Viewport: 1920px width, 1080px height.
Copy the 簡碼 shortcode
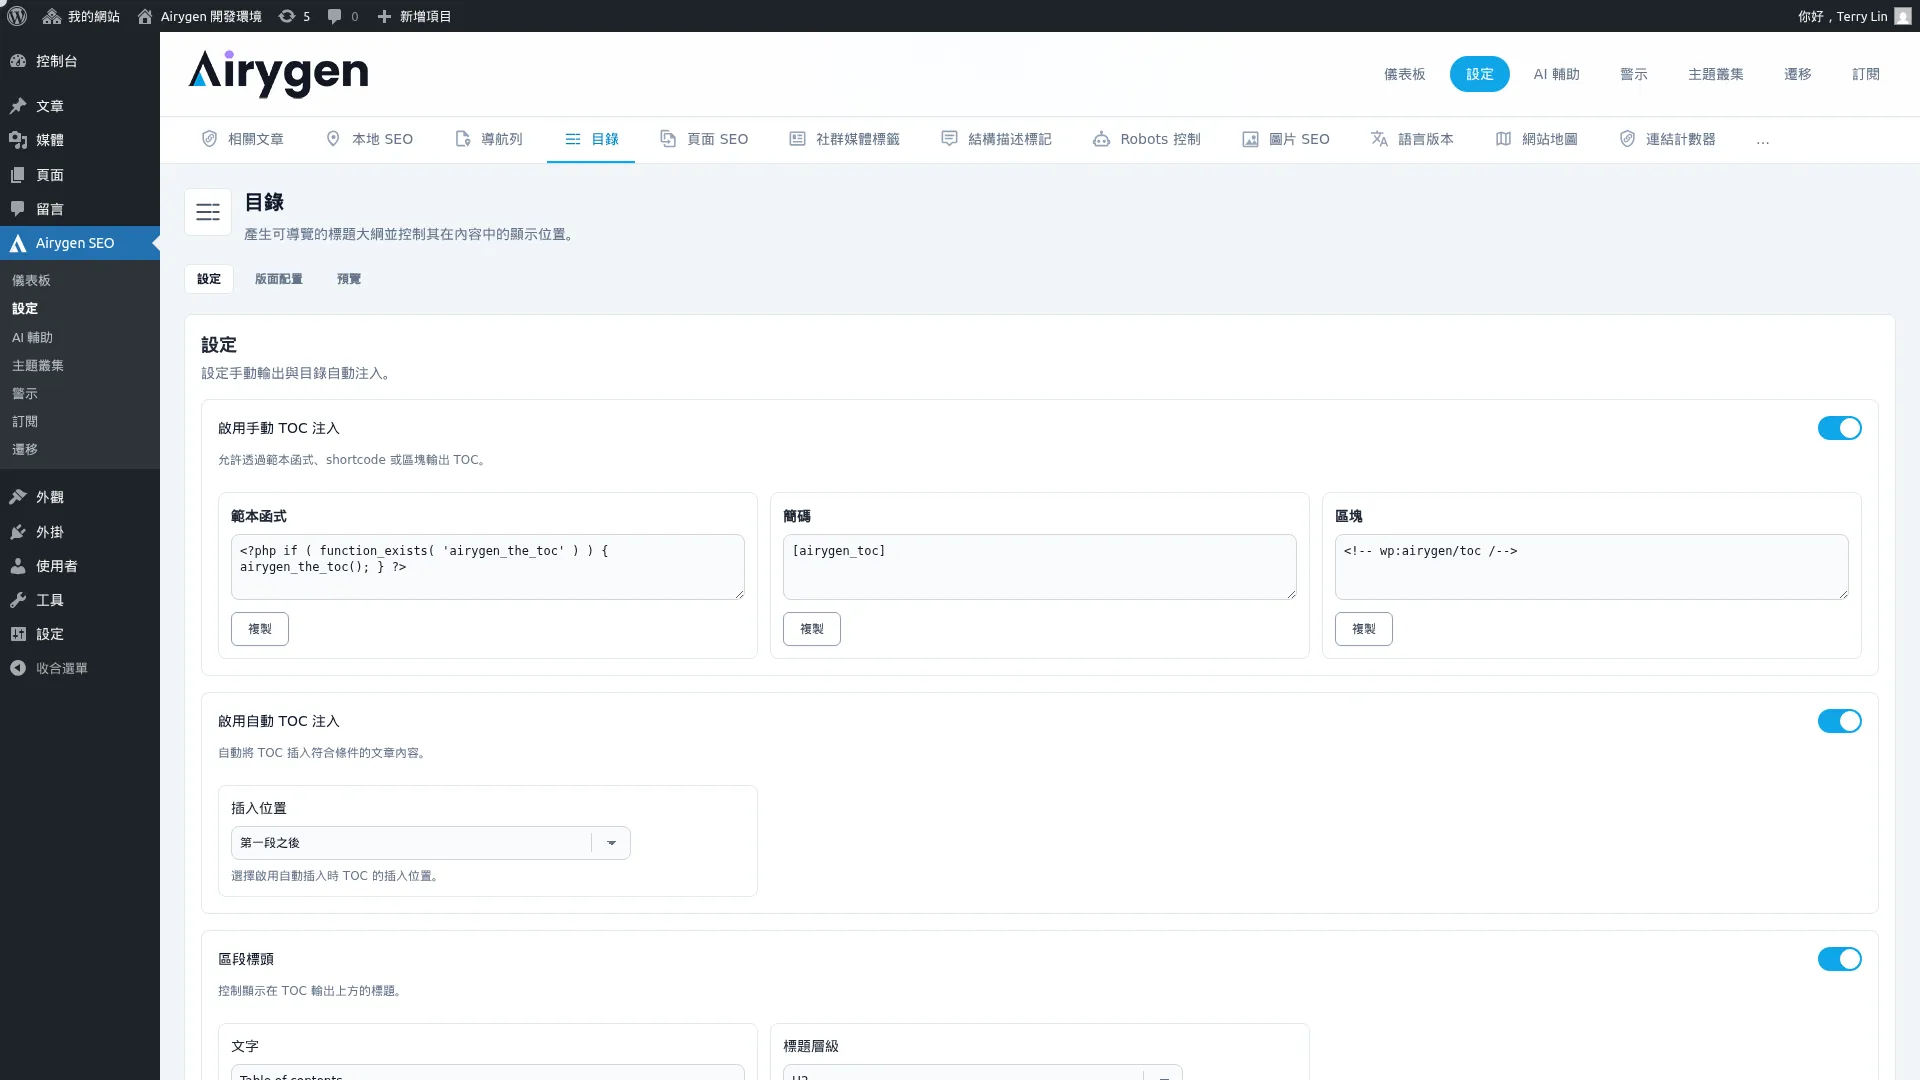click(812, 629)
